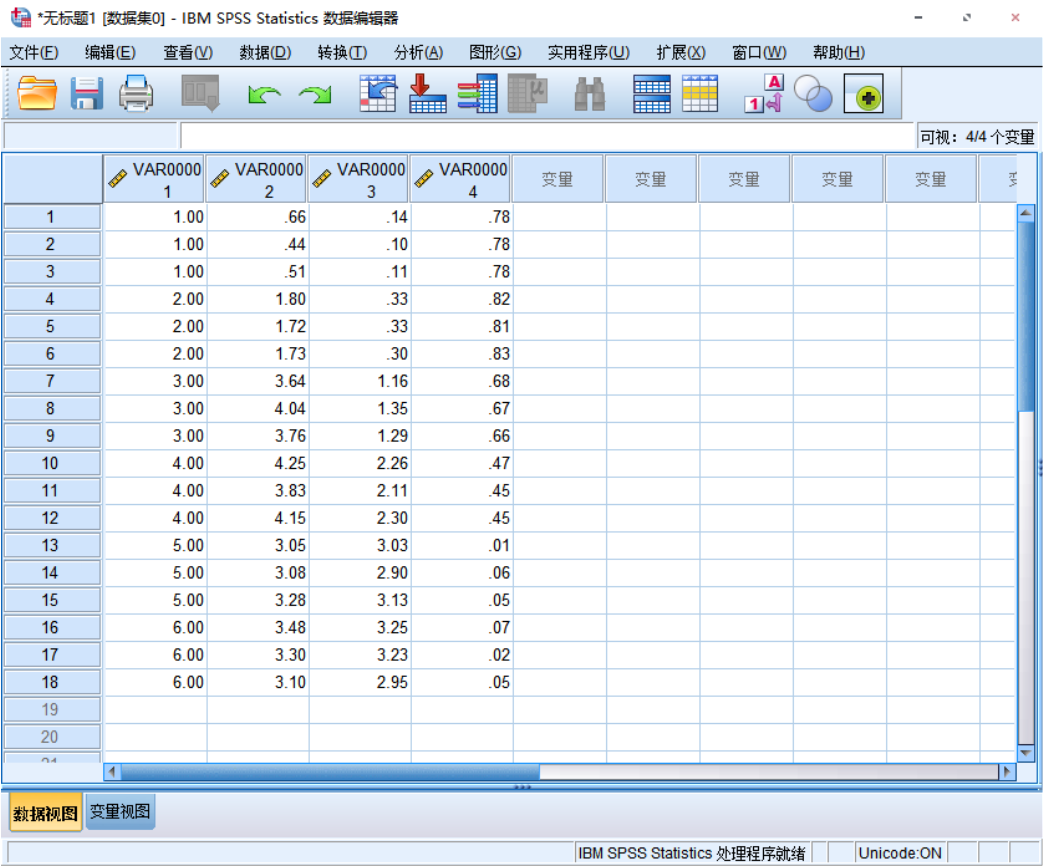Open the 转换(T) menu

tap(342, 53)
